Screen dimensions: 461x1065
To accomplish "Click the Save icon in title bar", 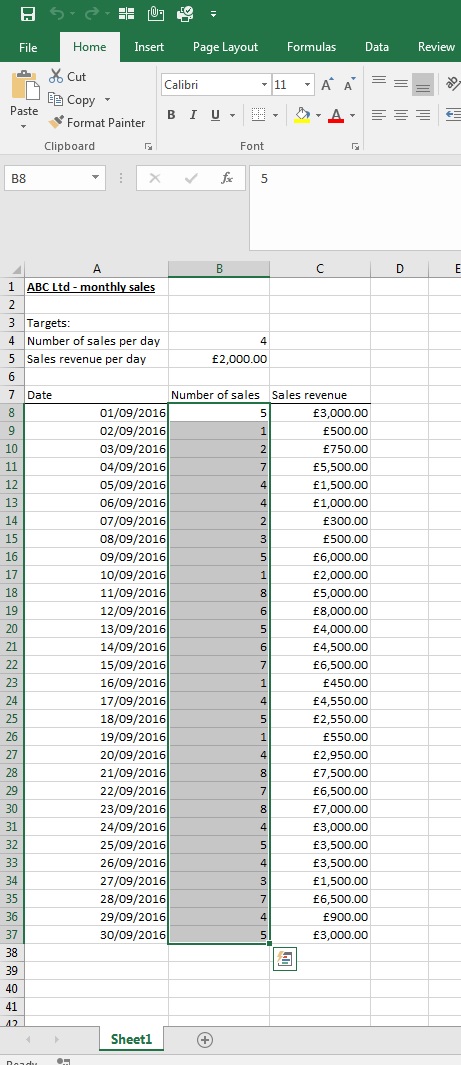I will (28, 14).
